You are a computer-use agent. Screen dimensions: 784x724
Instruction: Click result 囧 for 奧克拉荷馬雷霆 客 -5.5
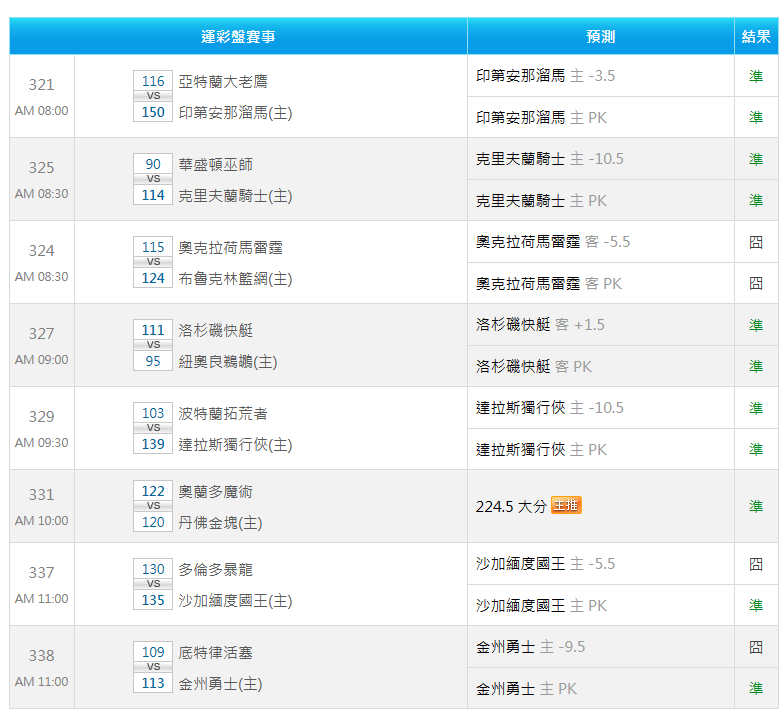tap(756, 242)
